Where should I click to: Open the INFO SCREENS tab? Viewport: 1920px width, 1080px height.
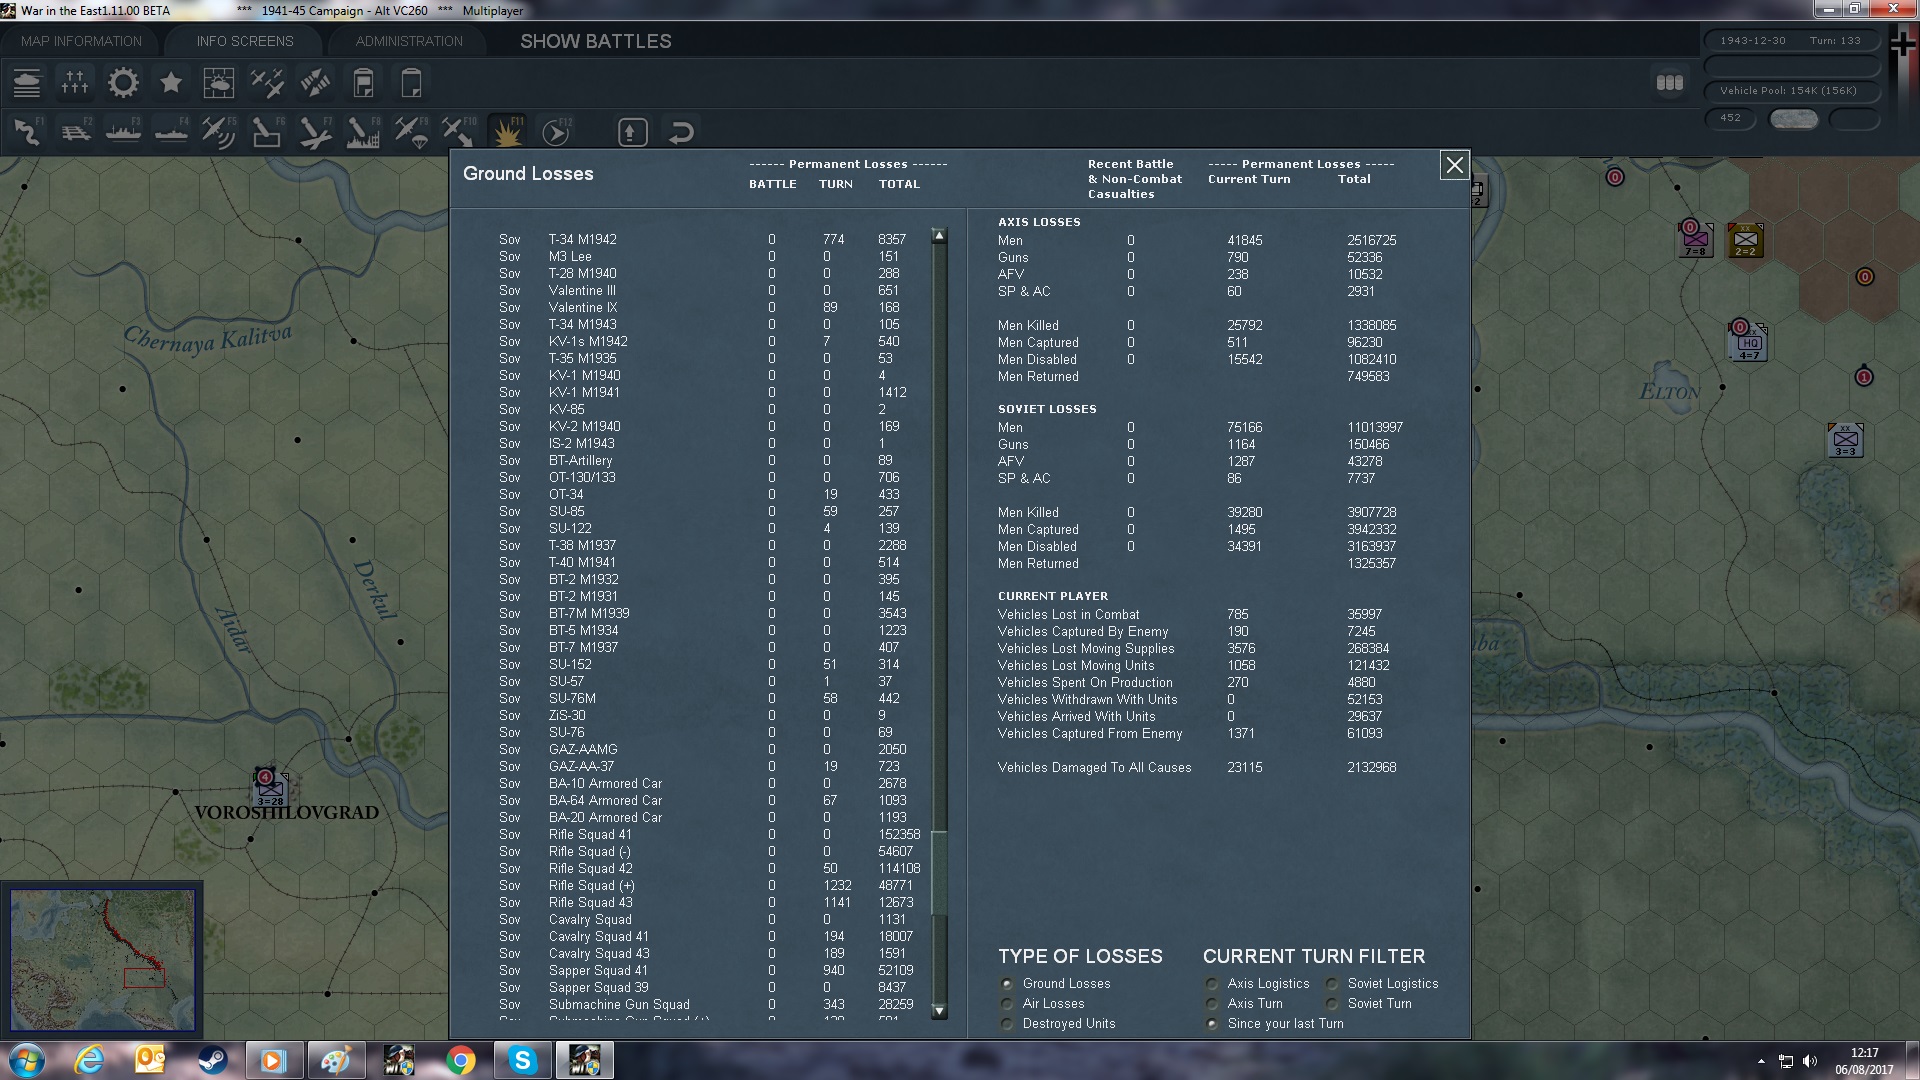point(245,41)
